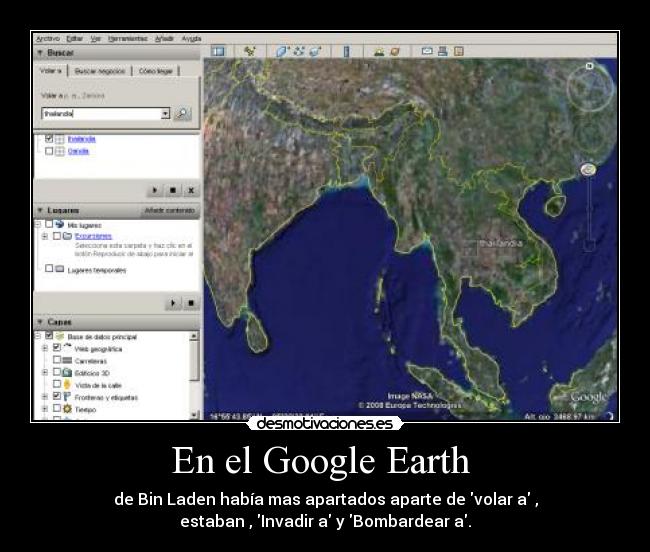The height and width of the screenshot is (552, 650).
Task: Enable the Edificios 3D layer checkbox
Action: point(57,372)
